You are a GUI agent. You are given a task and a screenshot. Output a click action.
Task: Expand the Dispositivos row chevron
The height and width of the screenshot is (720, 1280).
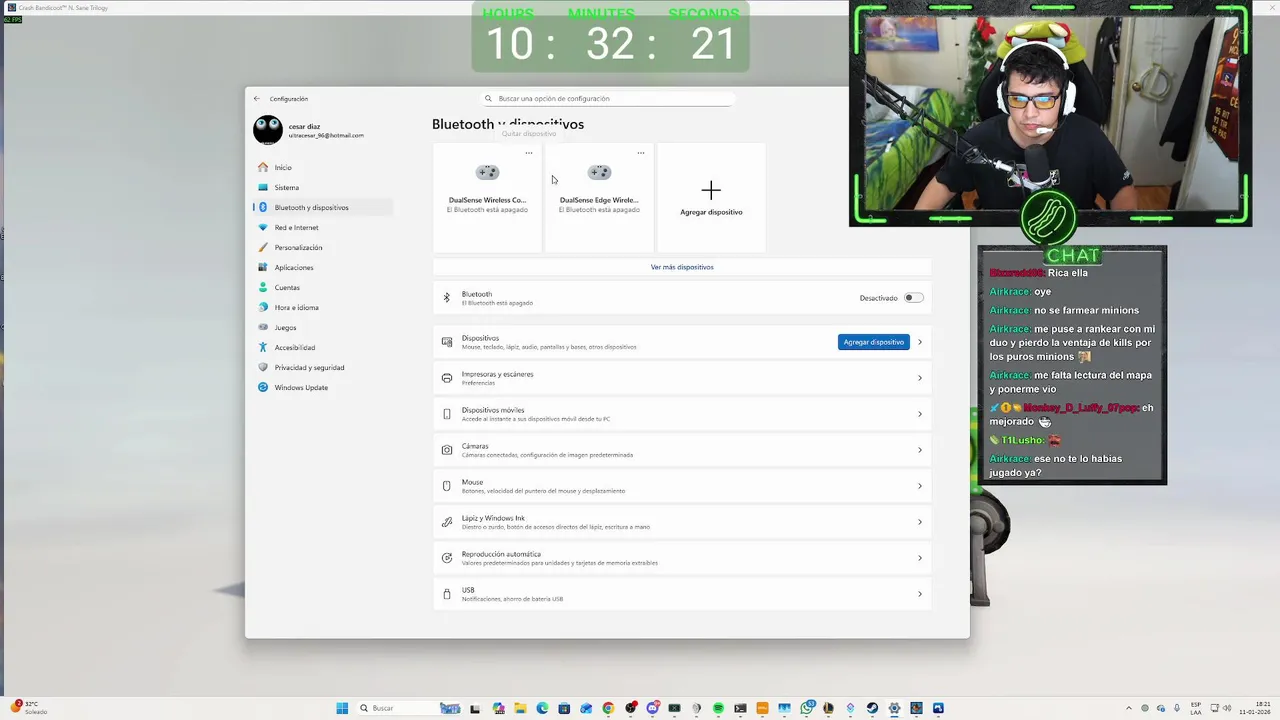(920, 342)
